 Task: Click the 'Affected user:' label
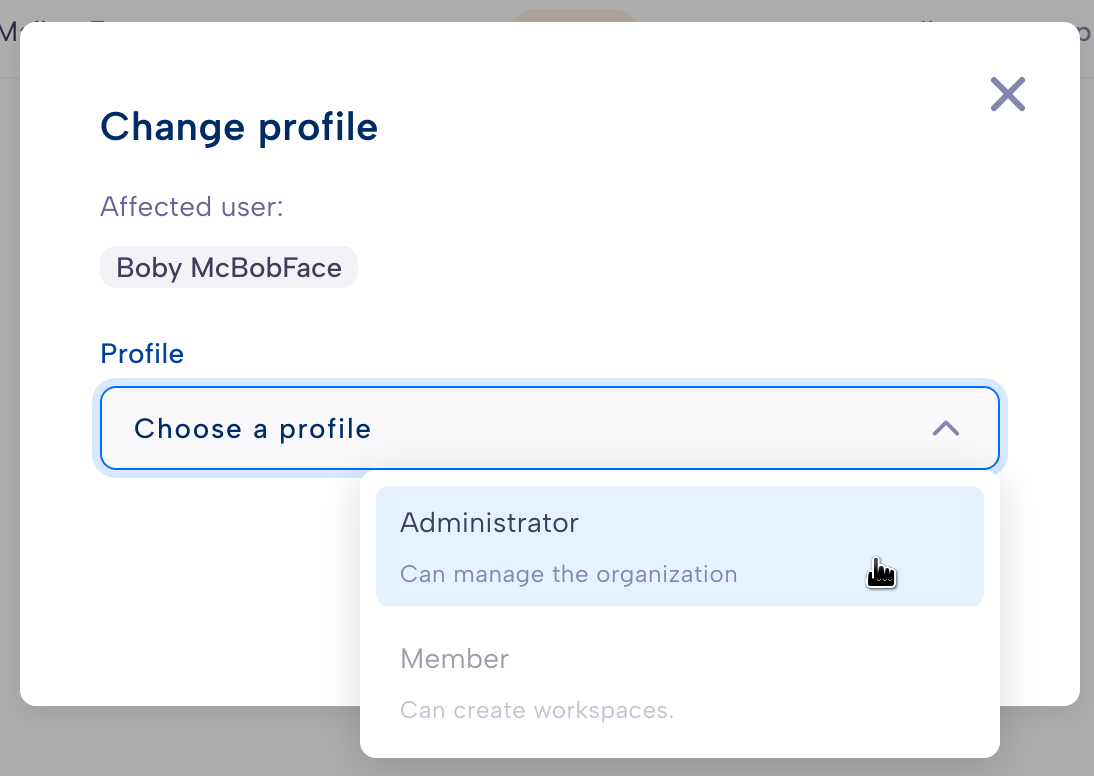tap(192, 207)
